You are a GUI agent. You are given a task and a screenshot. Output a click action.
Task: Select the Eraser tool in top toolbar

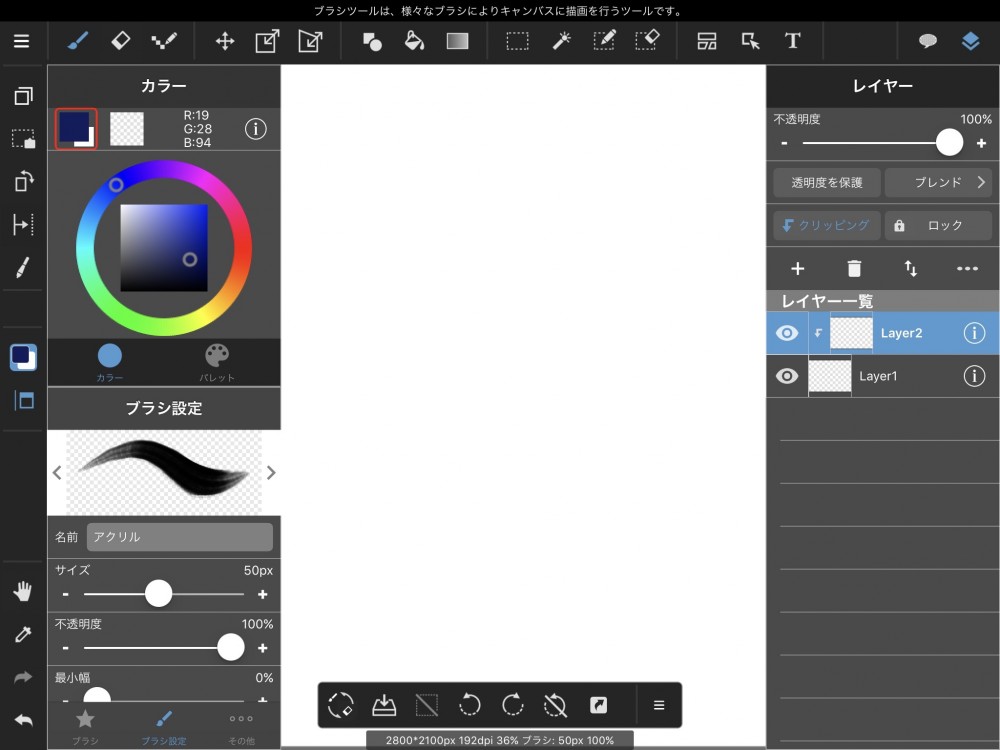(x=120, y=41)
